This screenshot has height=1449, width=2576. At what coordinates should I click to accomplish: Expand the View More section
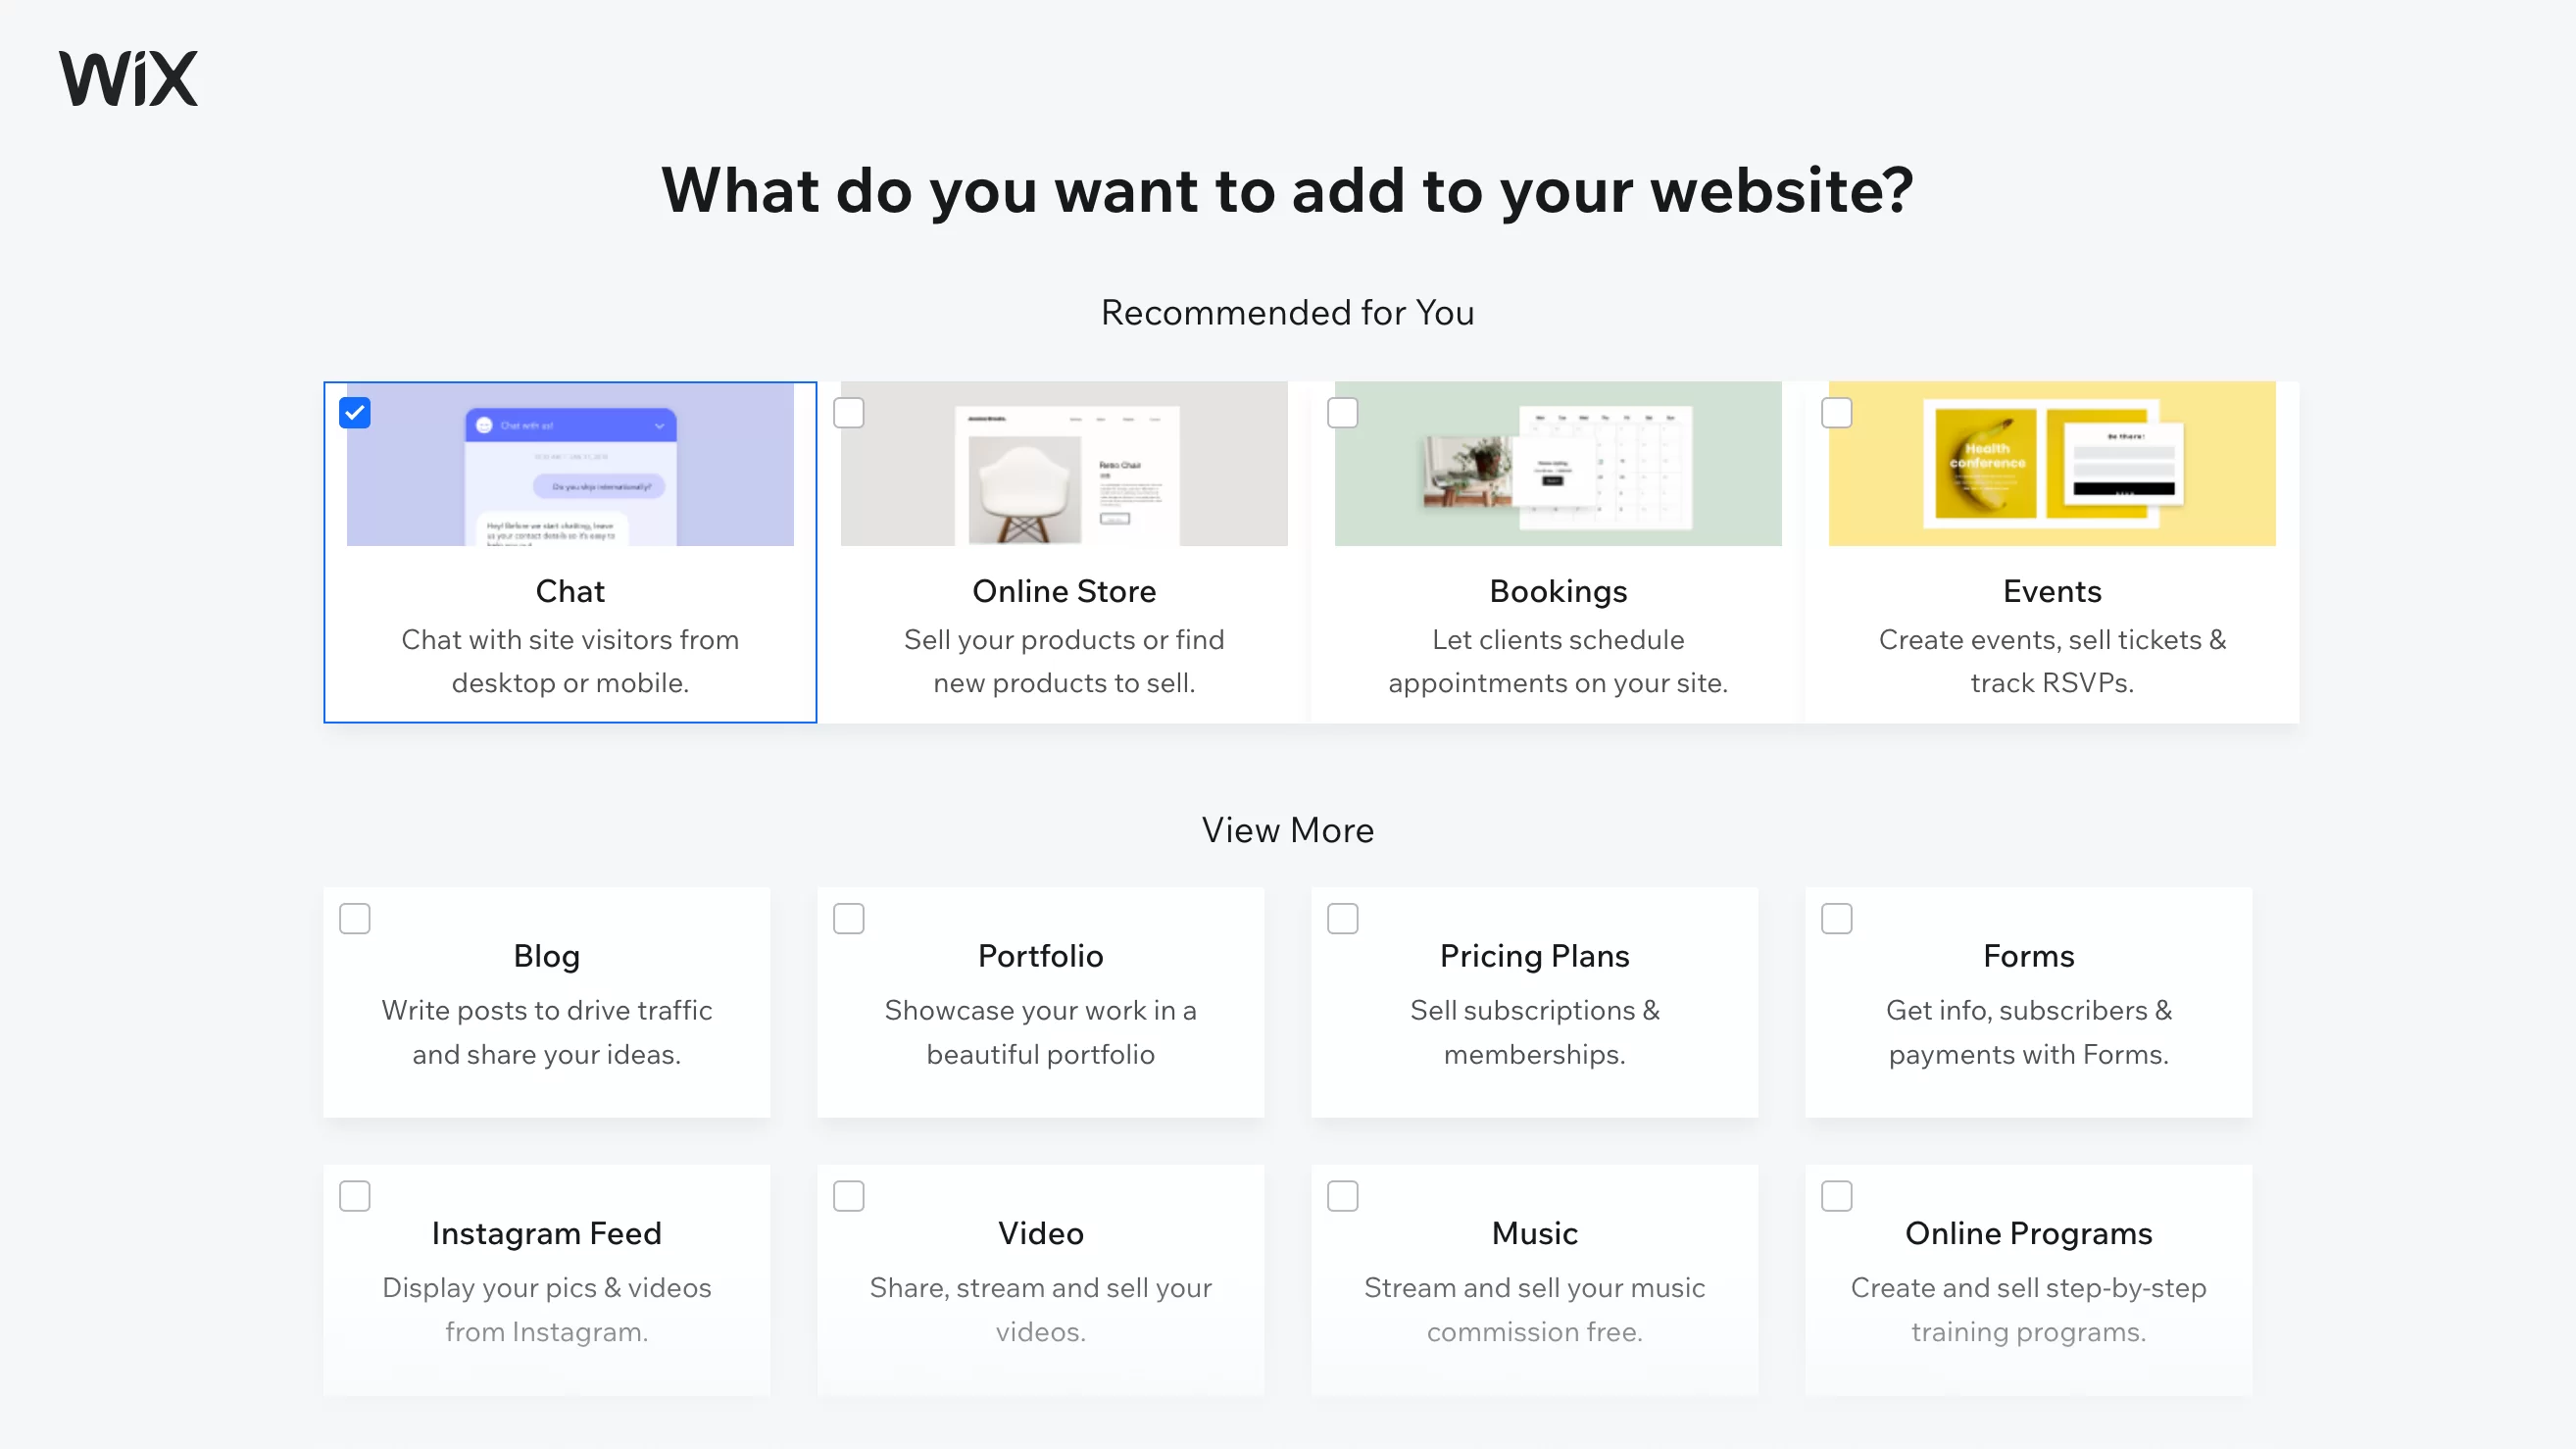[x=1286, y=828]
